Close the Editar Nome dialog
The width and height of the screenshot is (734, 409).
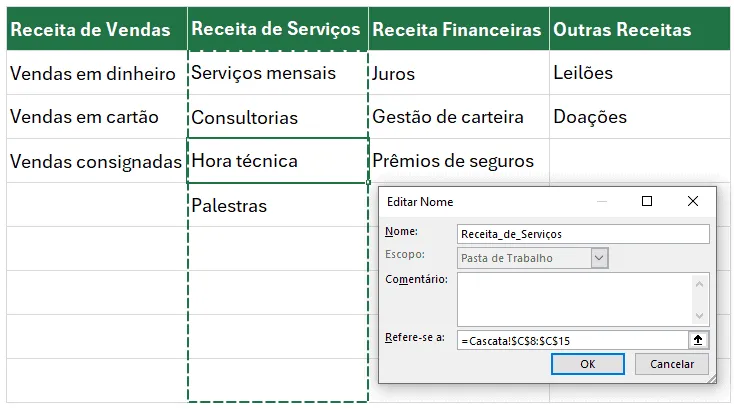point(693,201)
